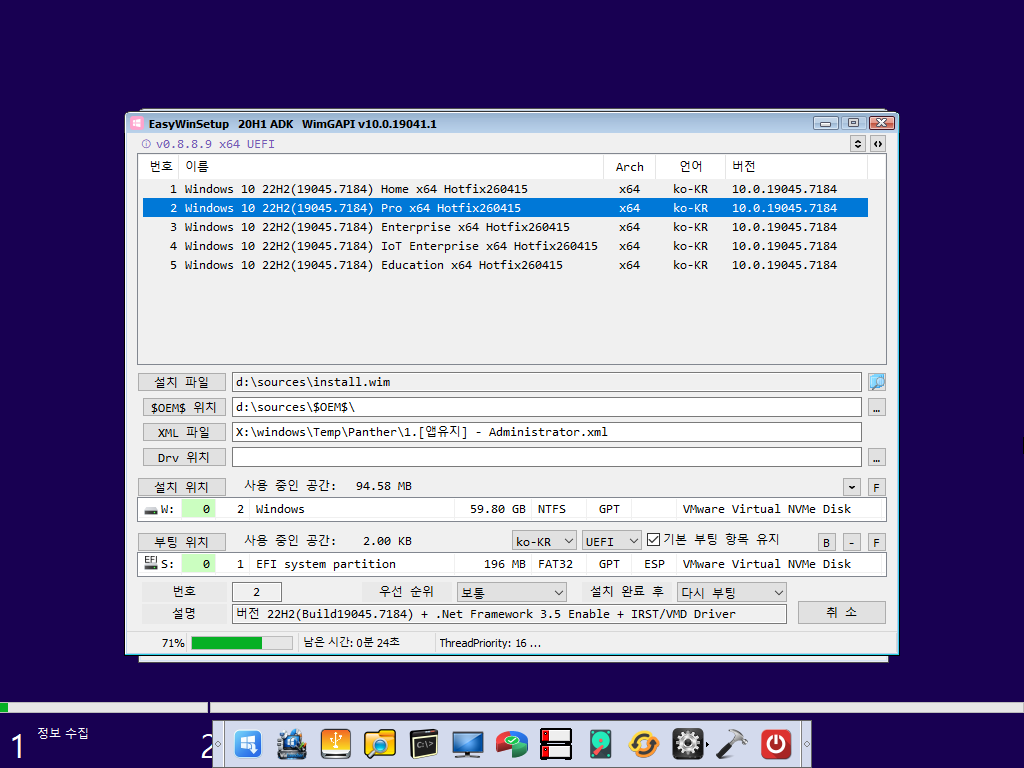The height and width of the screenshot is (768, 1024).
Task: Open the after-install dropdown set to 다시 부팅
Action: [x=731, y=592]
